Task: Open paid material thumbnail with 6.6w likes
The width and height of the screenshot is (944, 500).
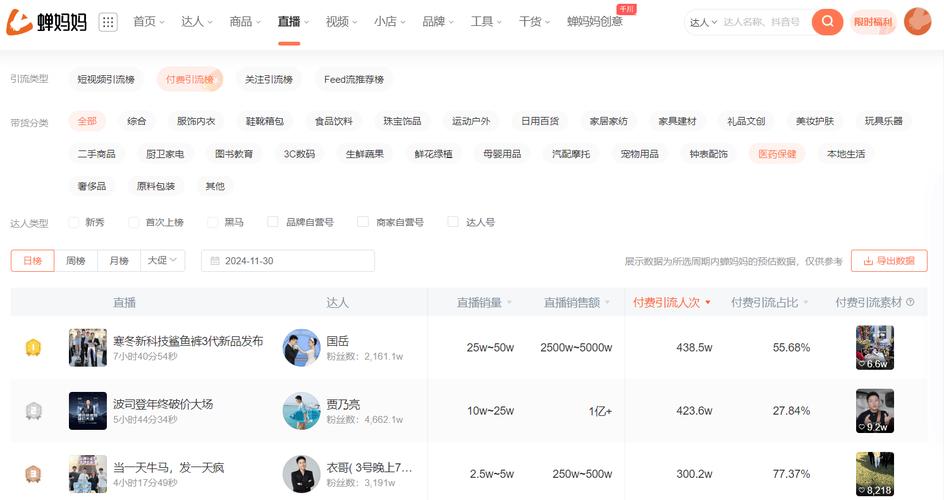Action: tap(875, 347)
